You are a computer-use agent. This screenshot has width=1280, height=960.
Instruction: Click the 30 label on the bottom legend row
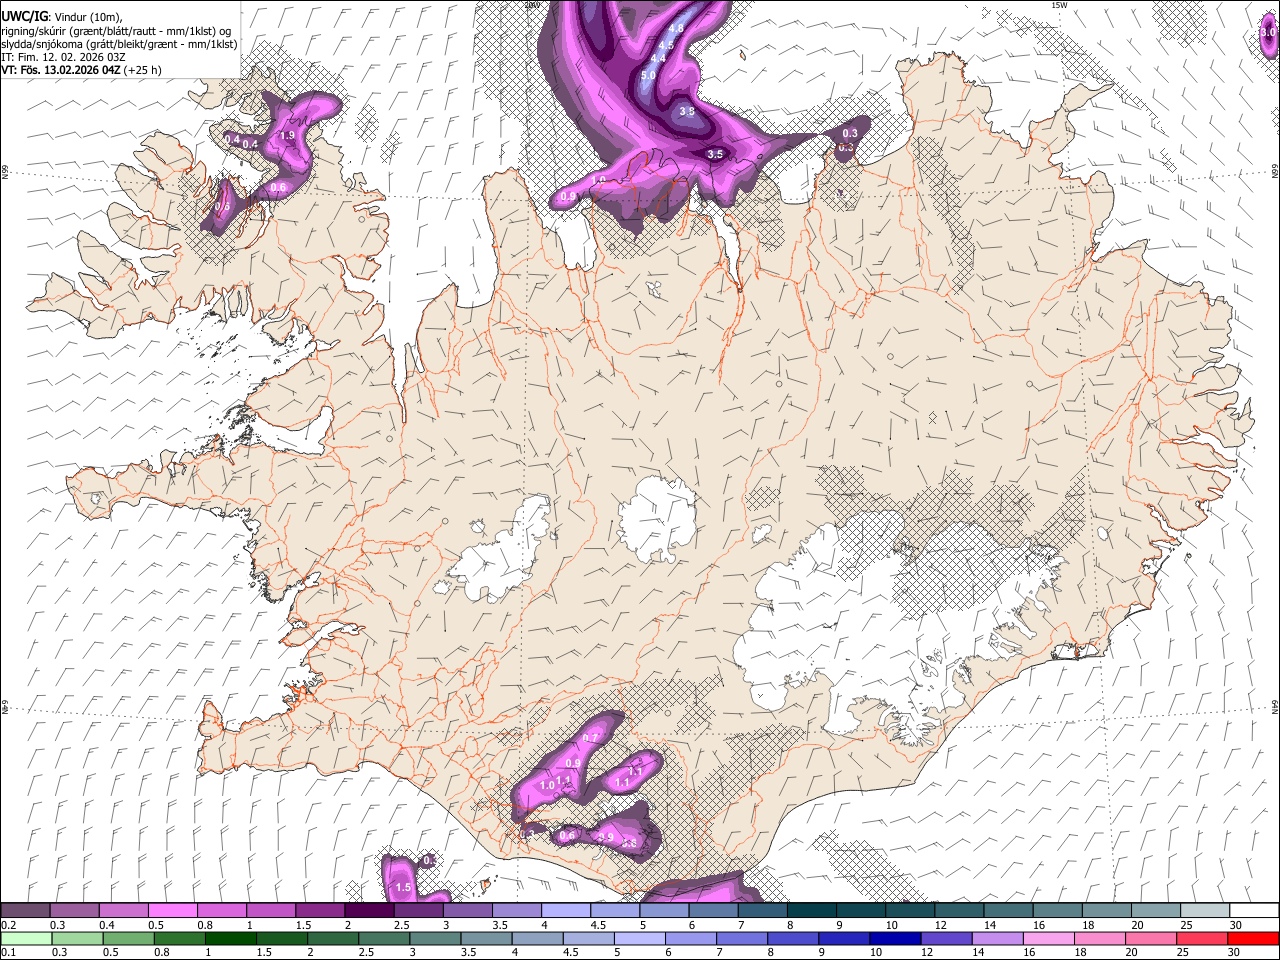[1235, 952]
